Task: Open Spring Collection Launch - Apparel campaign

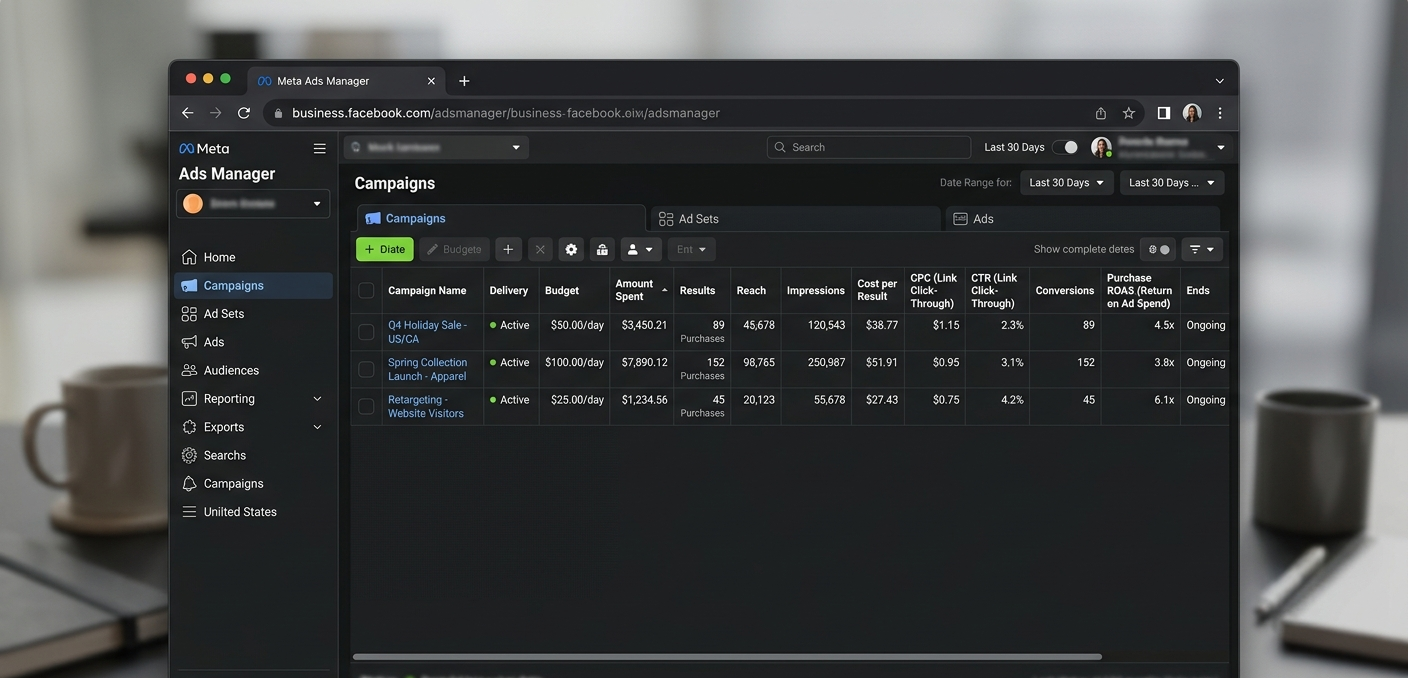Action: (427, 369)
